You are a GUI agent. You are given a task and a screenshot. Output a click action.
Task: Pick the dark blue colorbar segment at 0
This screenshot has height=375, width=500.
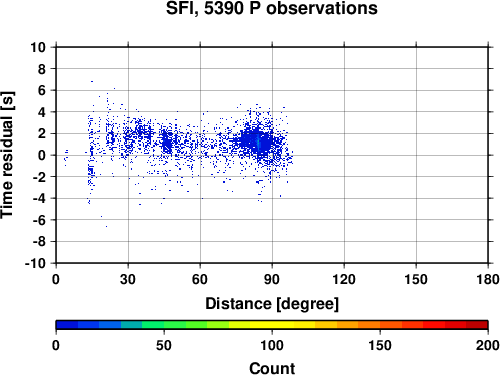[67, 325]
